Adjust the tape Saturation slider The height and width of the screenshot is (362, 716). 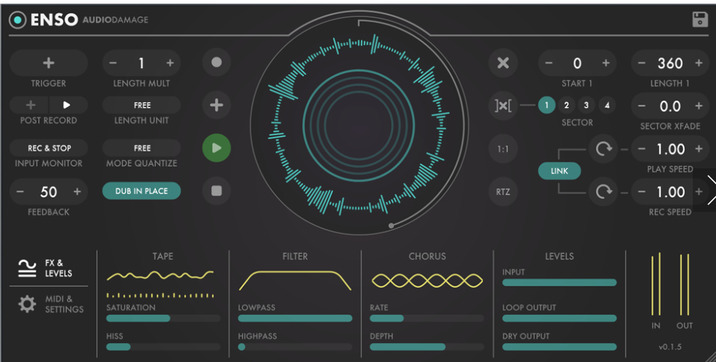[163, 318]
